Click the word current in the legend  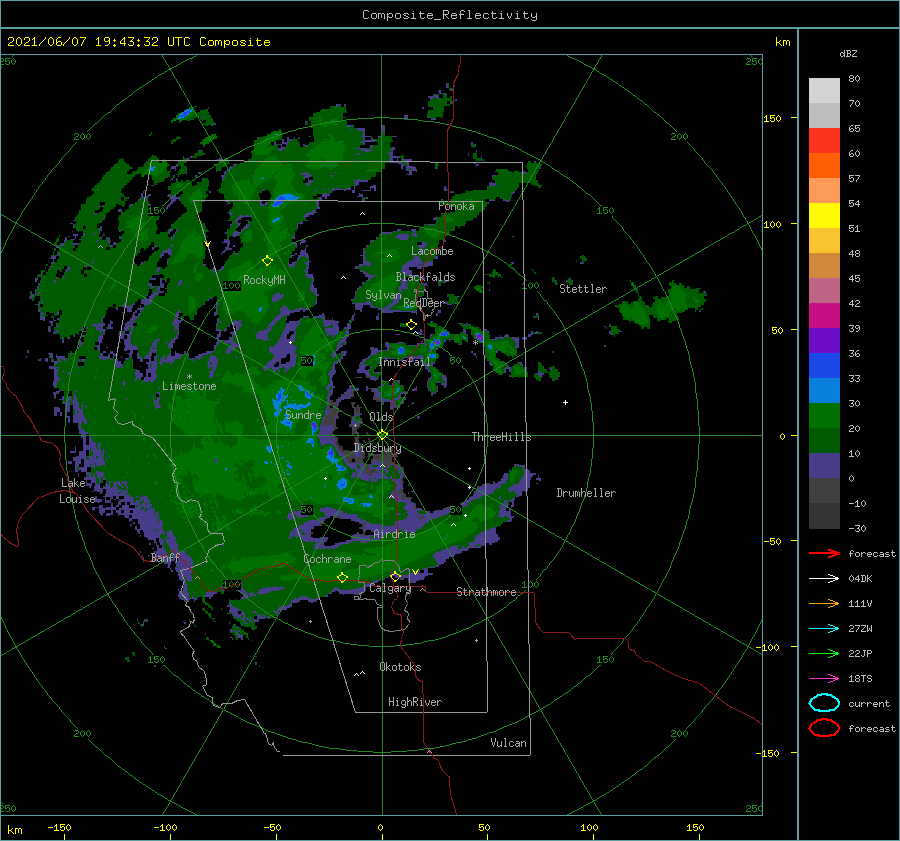[x=868, y=703]
